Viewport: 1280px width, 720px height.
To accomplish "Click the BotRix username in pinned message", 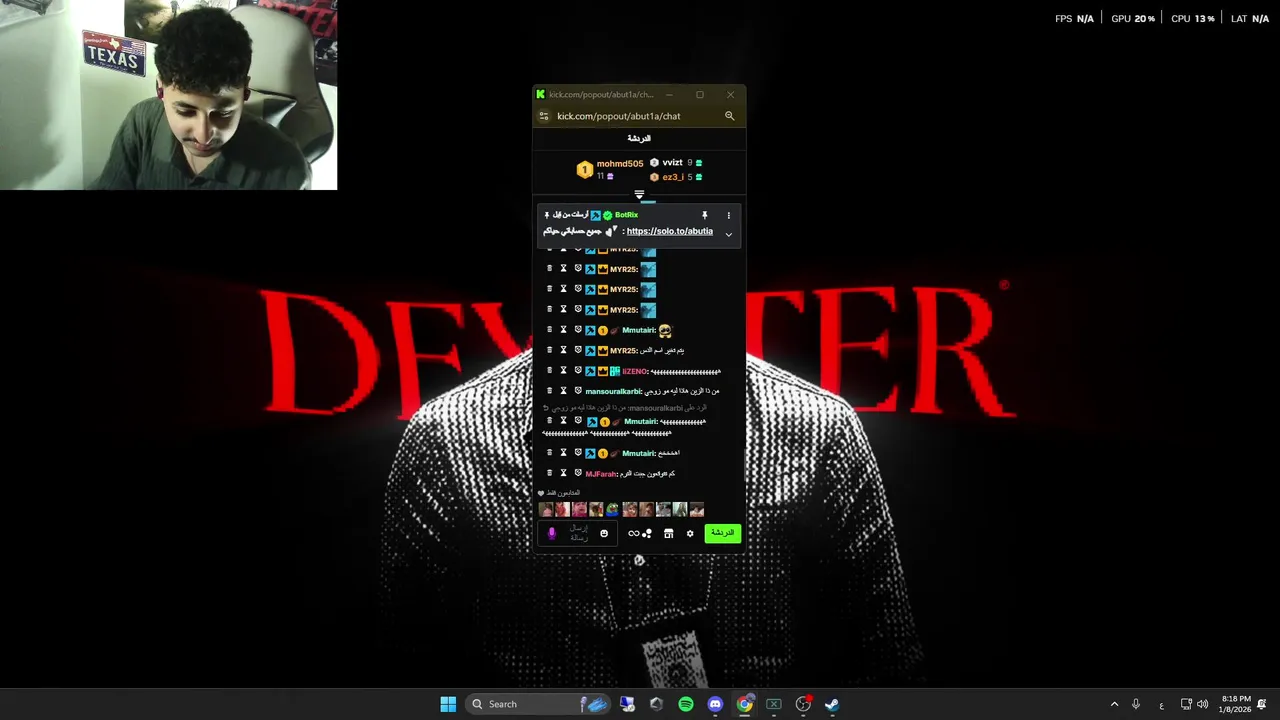I will tap(626, 215).
